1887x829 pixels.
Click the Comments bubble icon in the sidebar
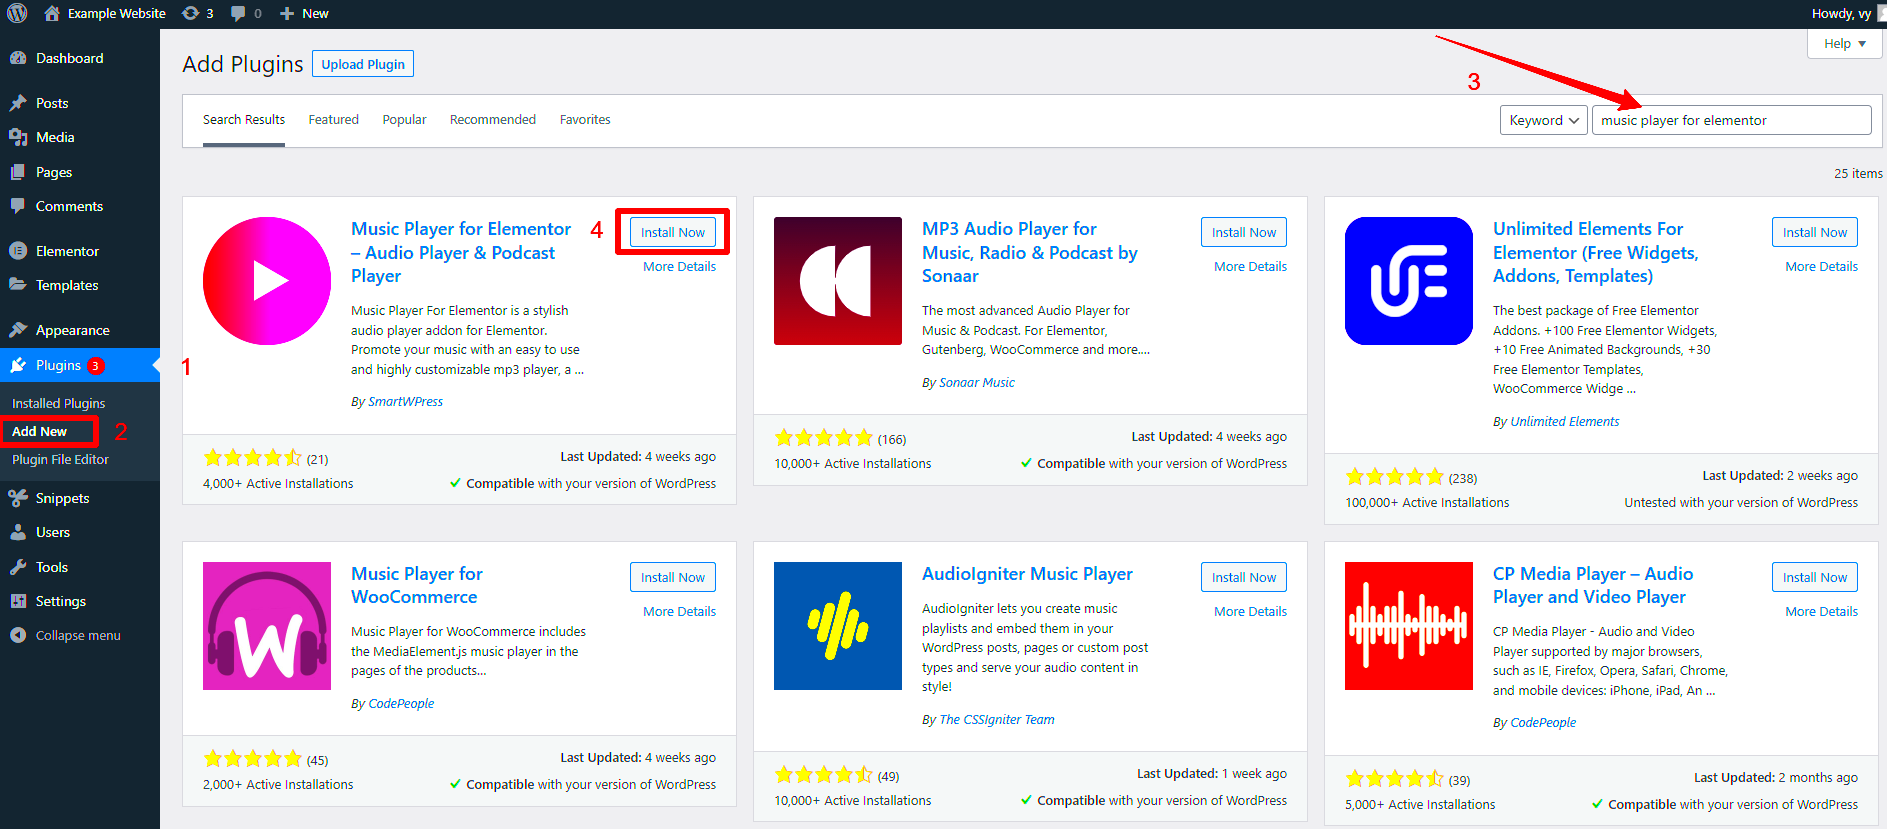click(x=18, y=206)
